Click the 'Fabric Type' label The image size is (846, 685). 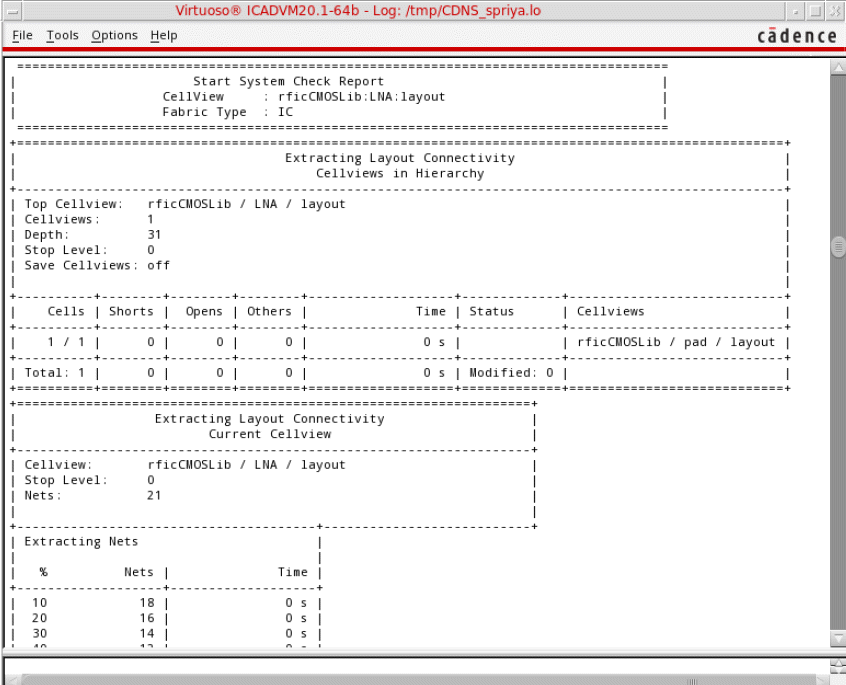[x=204, y=112]
